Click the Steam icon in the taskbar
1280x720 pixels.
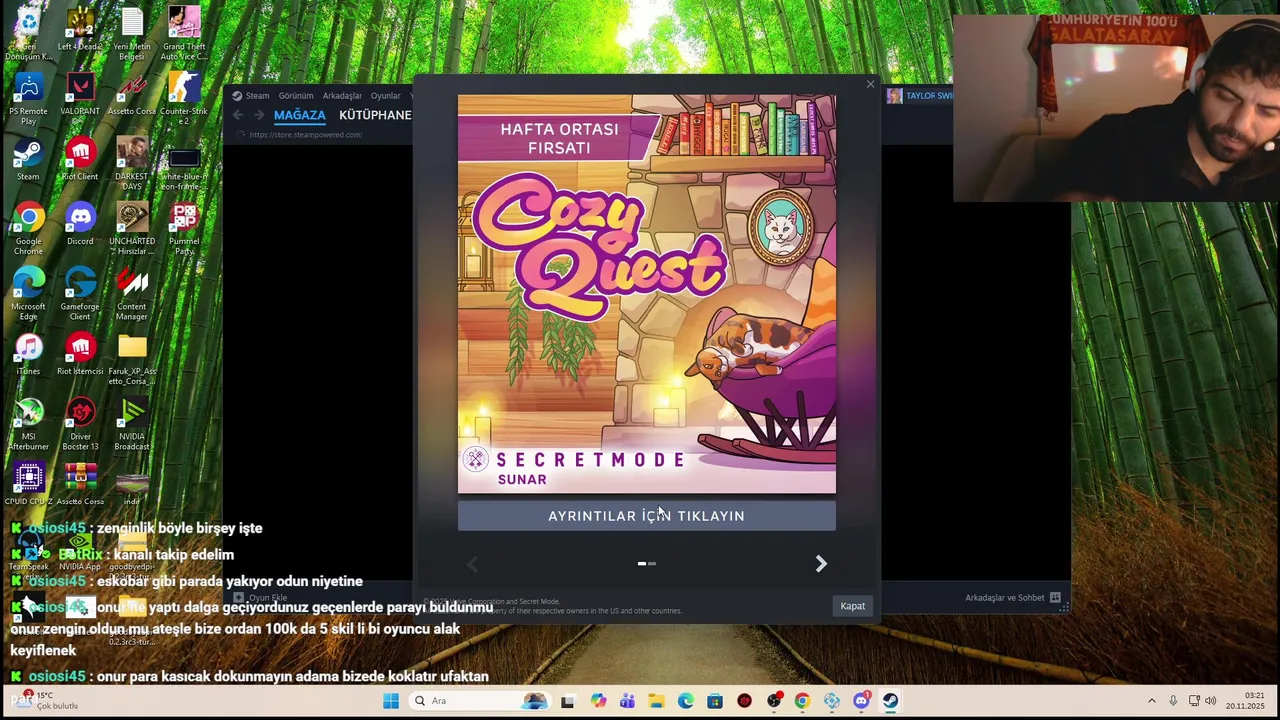(890, 701)
